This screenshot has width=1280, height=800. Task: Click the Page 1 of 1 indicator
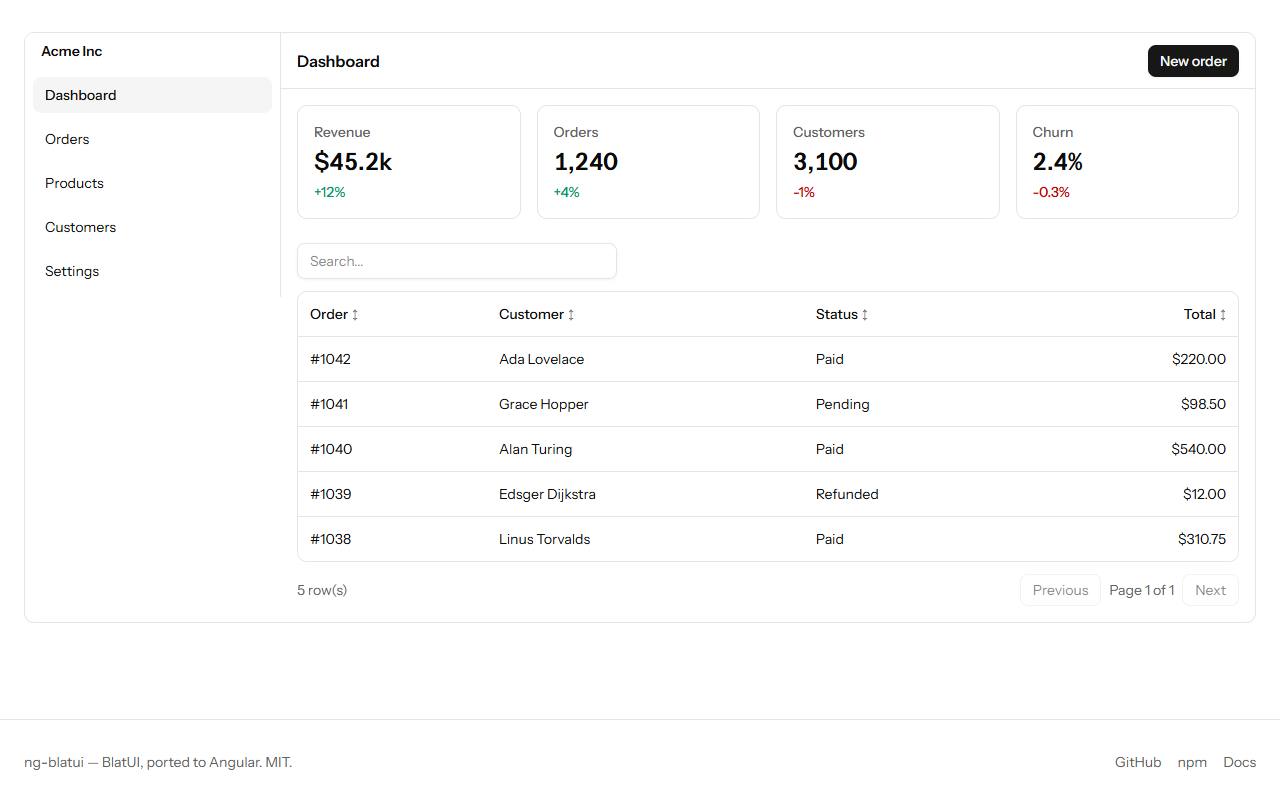(x=1141, y=590)
